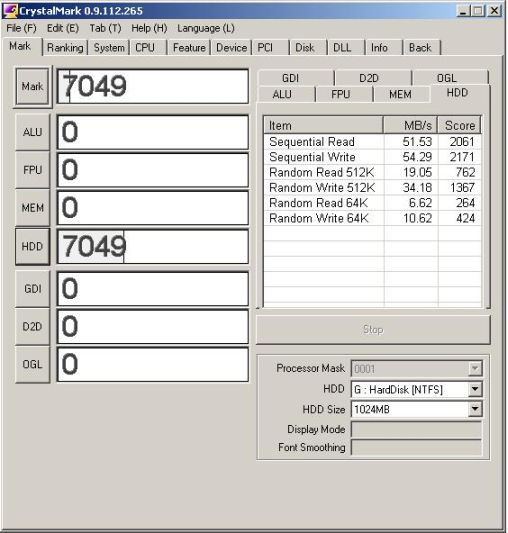Show the MEM results tab
The width and height of the screenshot is (508, 533).
401,94
